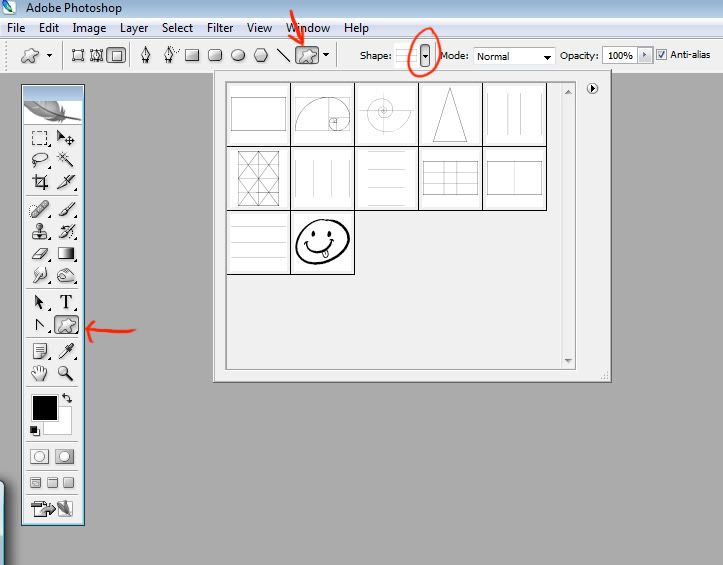Choose Rectangle tool in options bar
The height and width of the screenshot is (565, 723).
pos(192,56)
